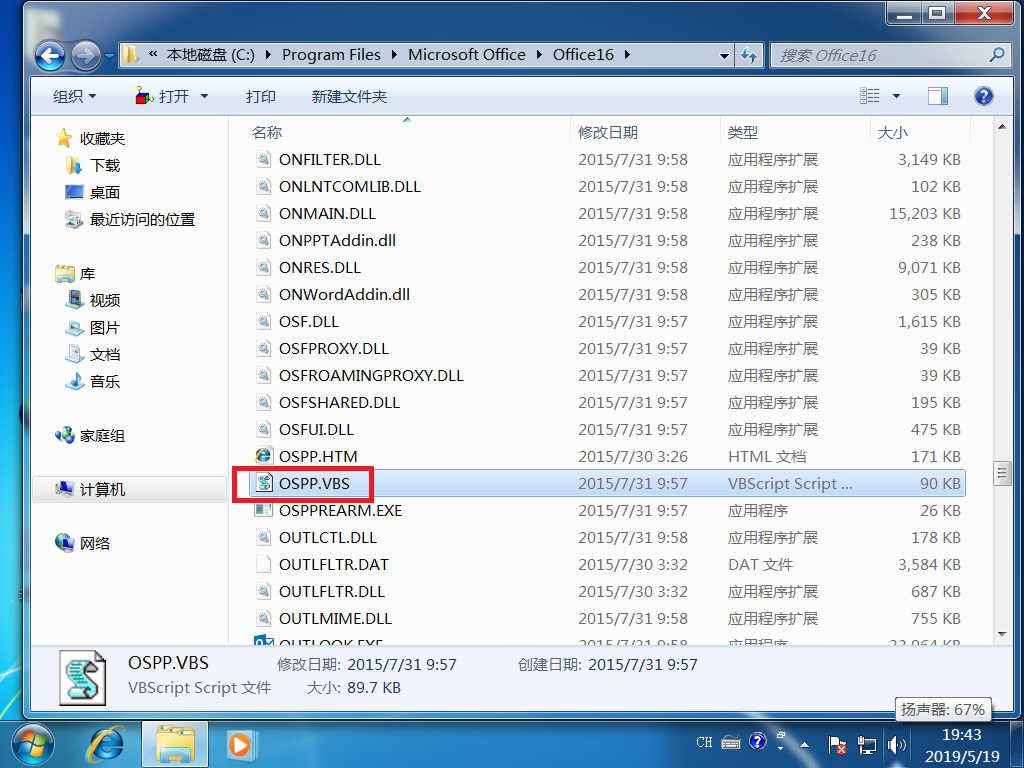This screenshot has height=768, width=1024.
Task: Click the speaker volume tray icon
Action: [x=897, y=744]
